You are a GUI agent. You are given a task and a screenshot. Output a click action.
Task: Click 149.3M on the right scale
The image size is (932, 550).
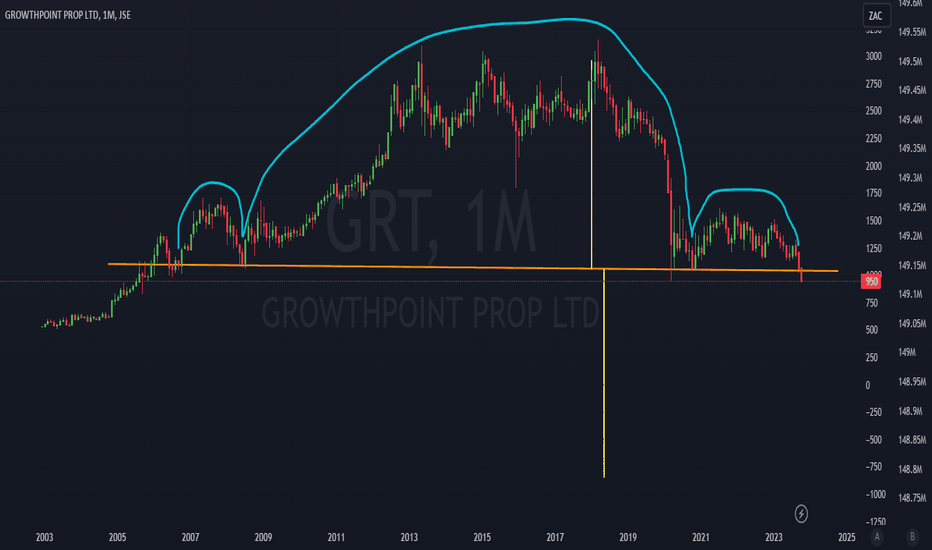pyautogui.click(x=910, y=178)
